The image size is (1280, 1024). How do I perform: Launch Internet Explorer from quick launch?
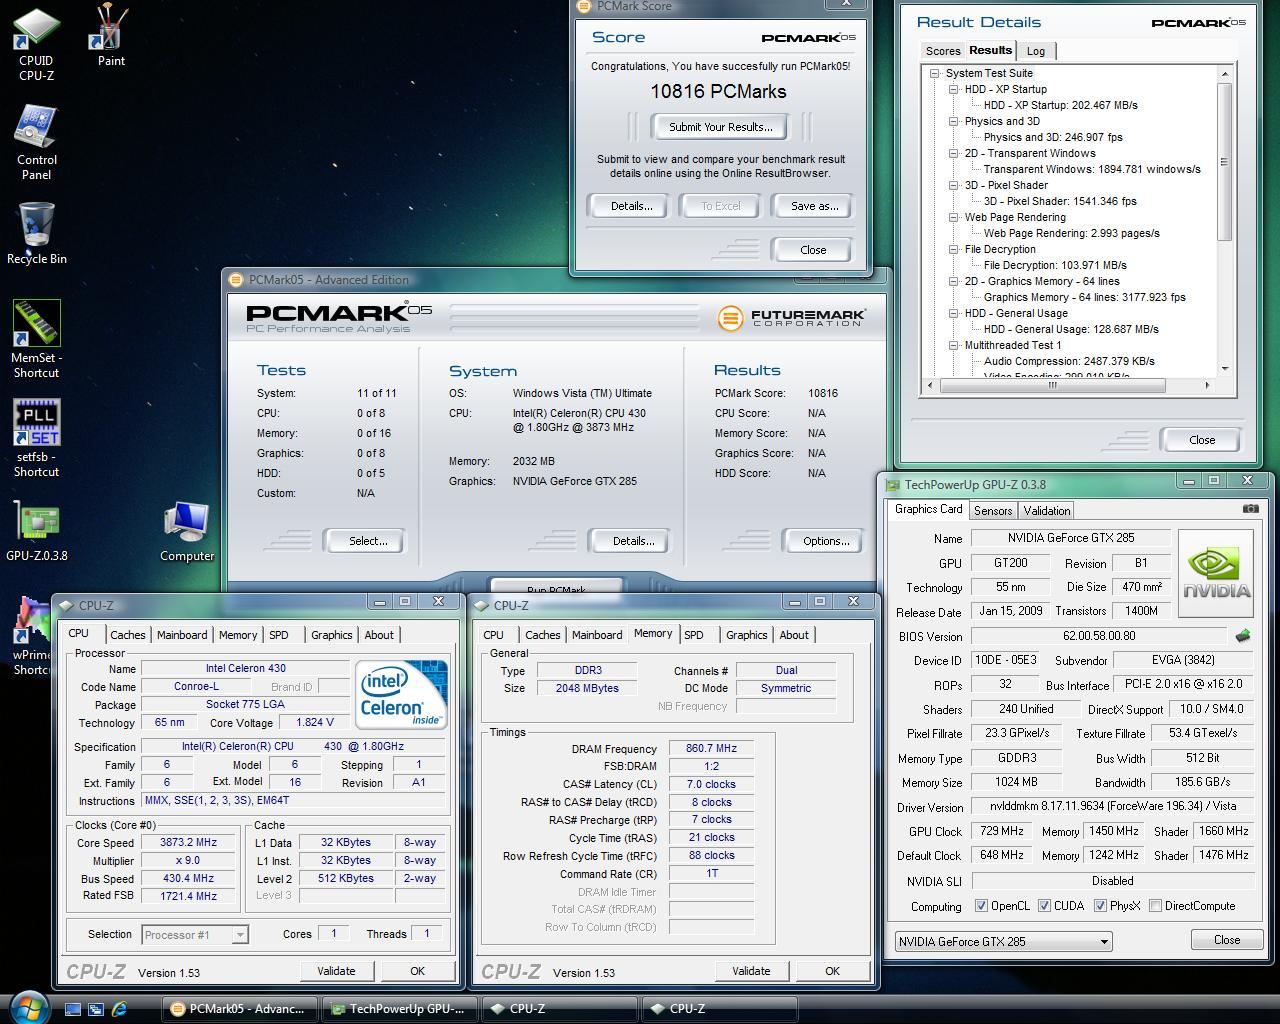coord(119,1009)
